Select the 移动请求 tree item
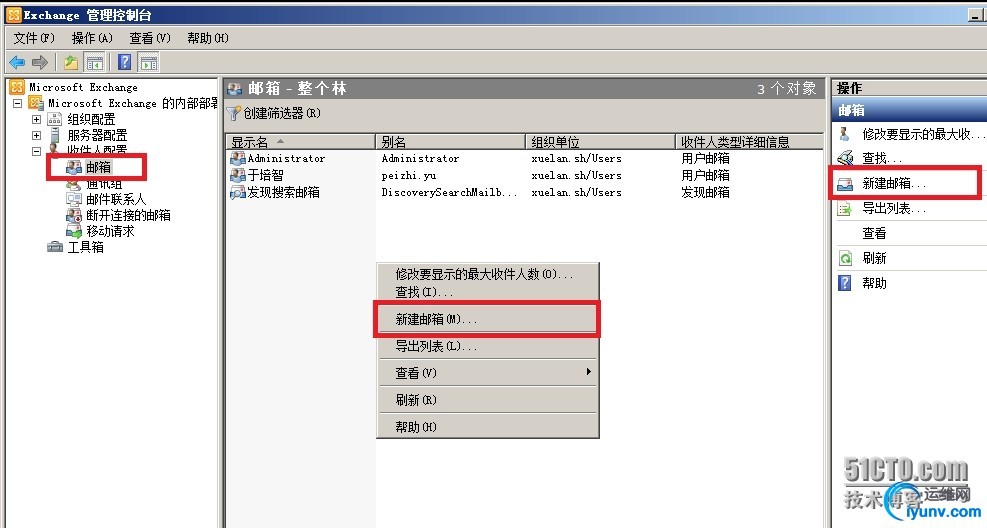The width and height of the screenshot is (987, 528). click(x=110, y=231)
